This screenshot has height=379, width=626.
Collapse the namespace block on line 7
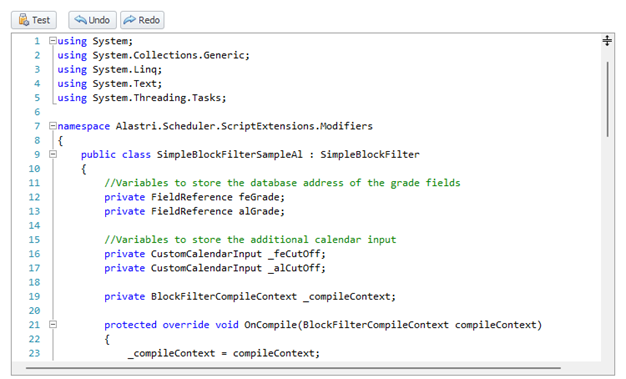(53, 126)
